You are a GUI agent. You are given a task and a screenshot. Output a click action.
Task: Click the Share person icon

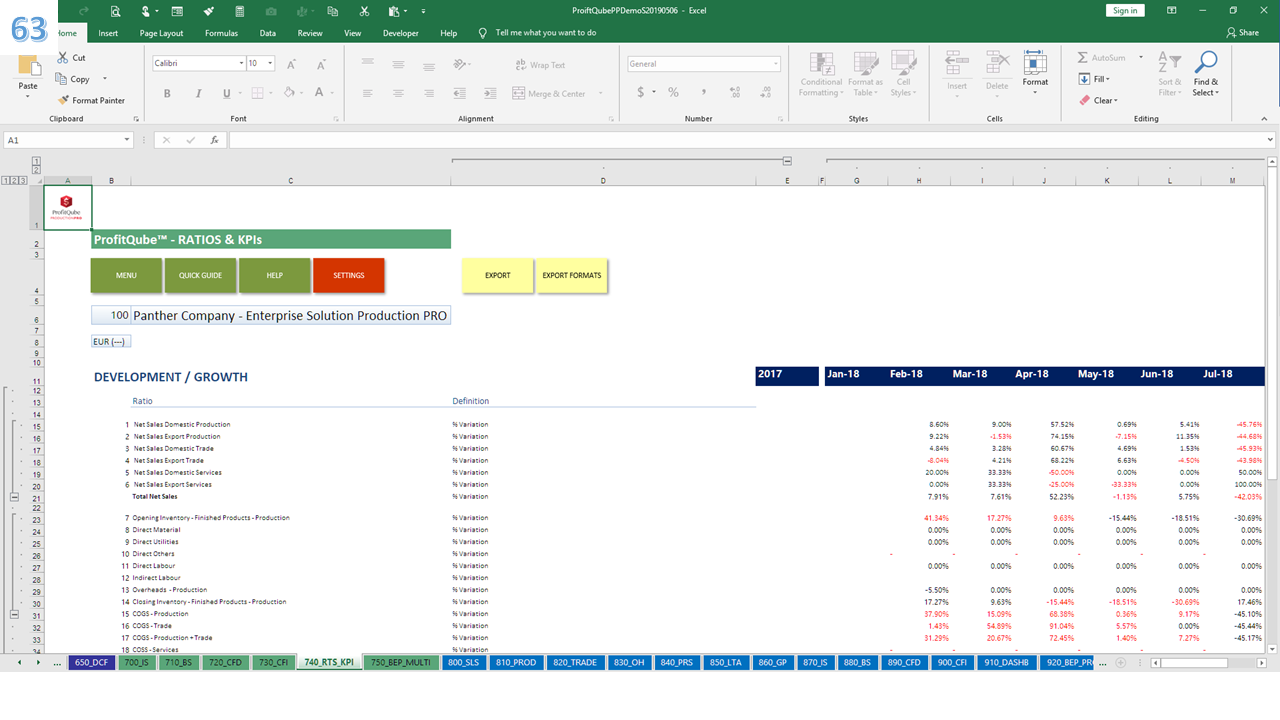[1231, 33]
